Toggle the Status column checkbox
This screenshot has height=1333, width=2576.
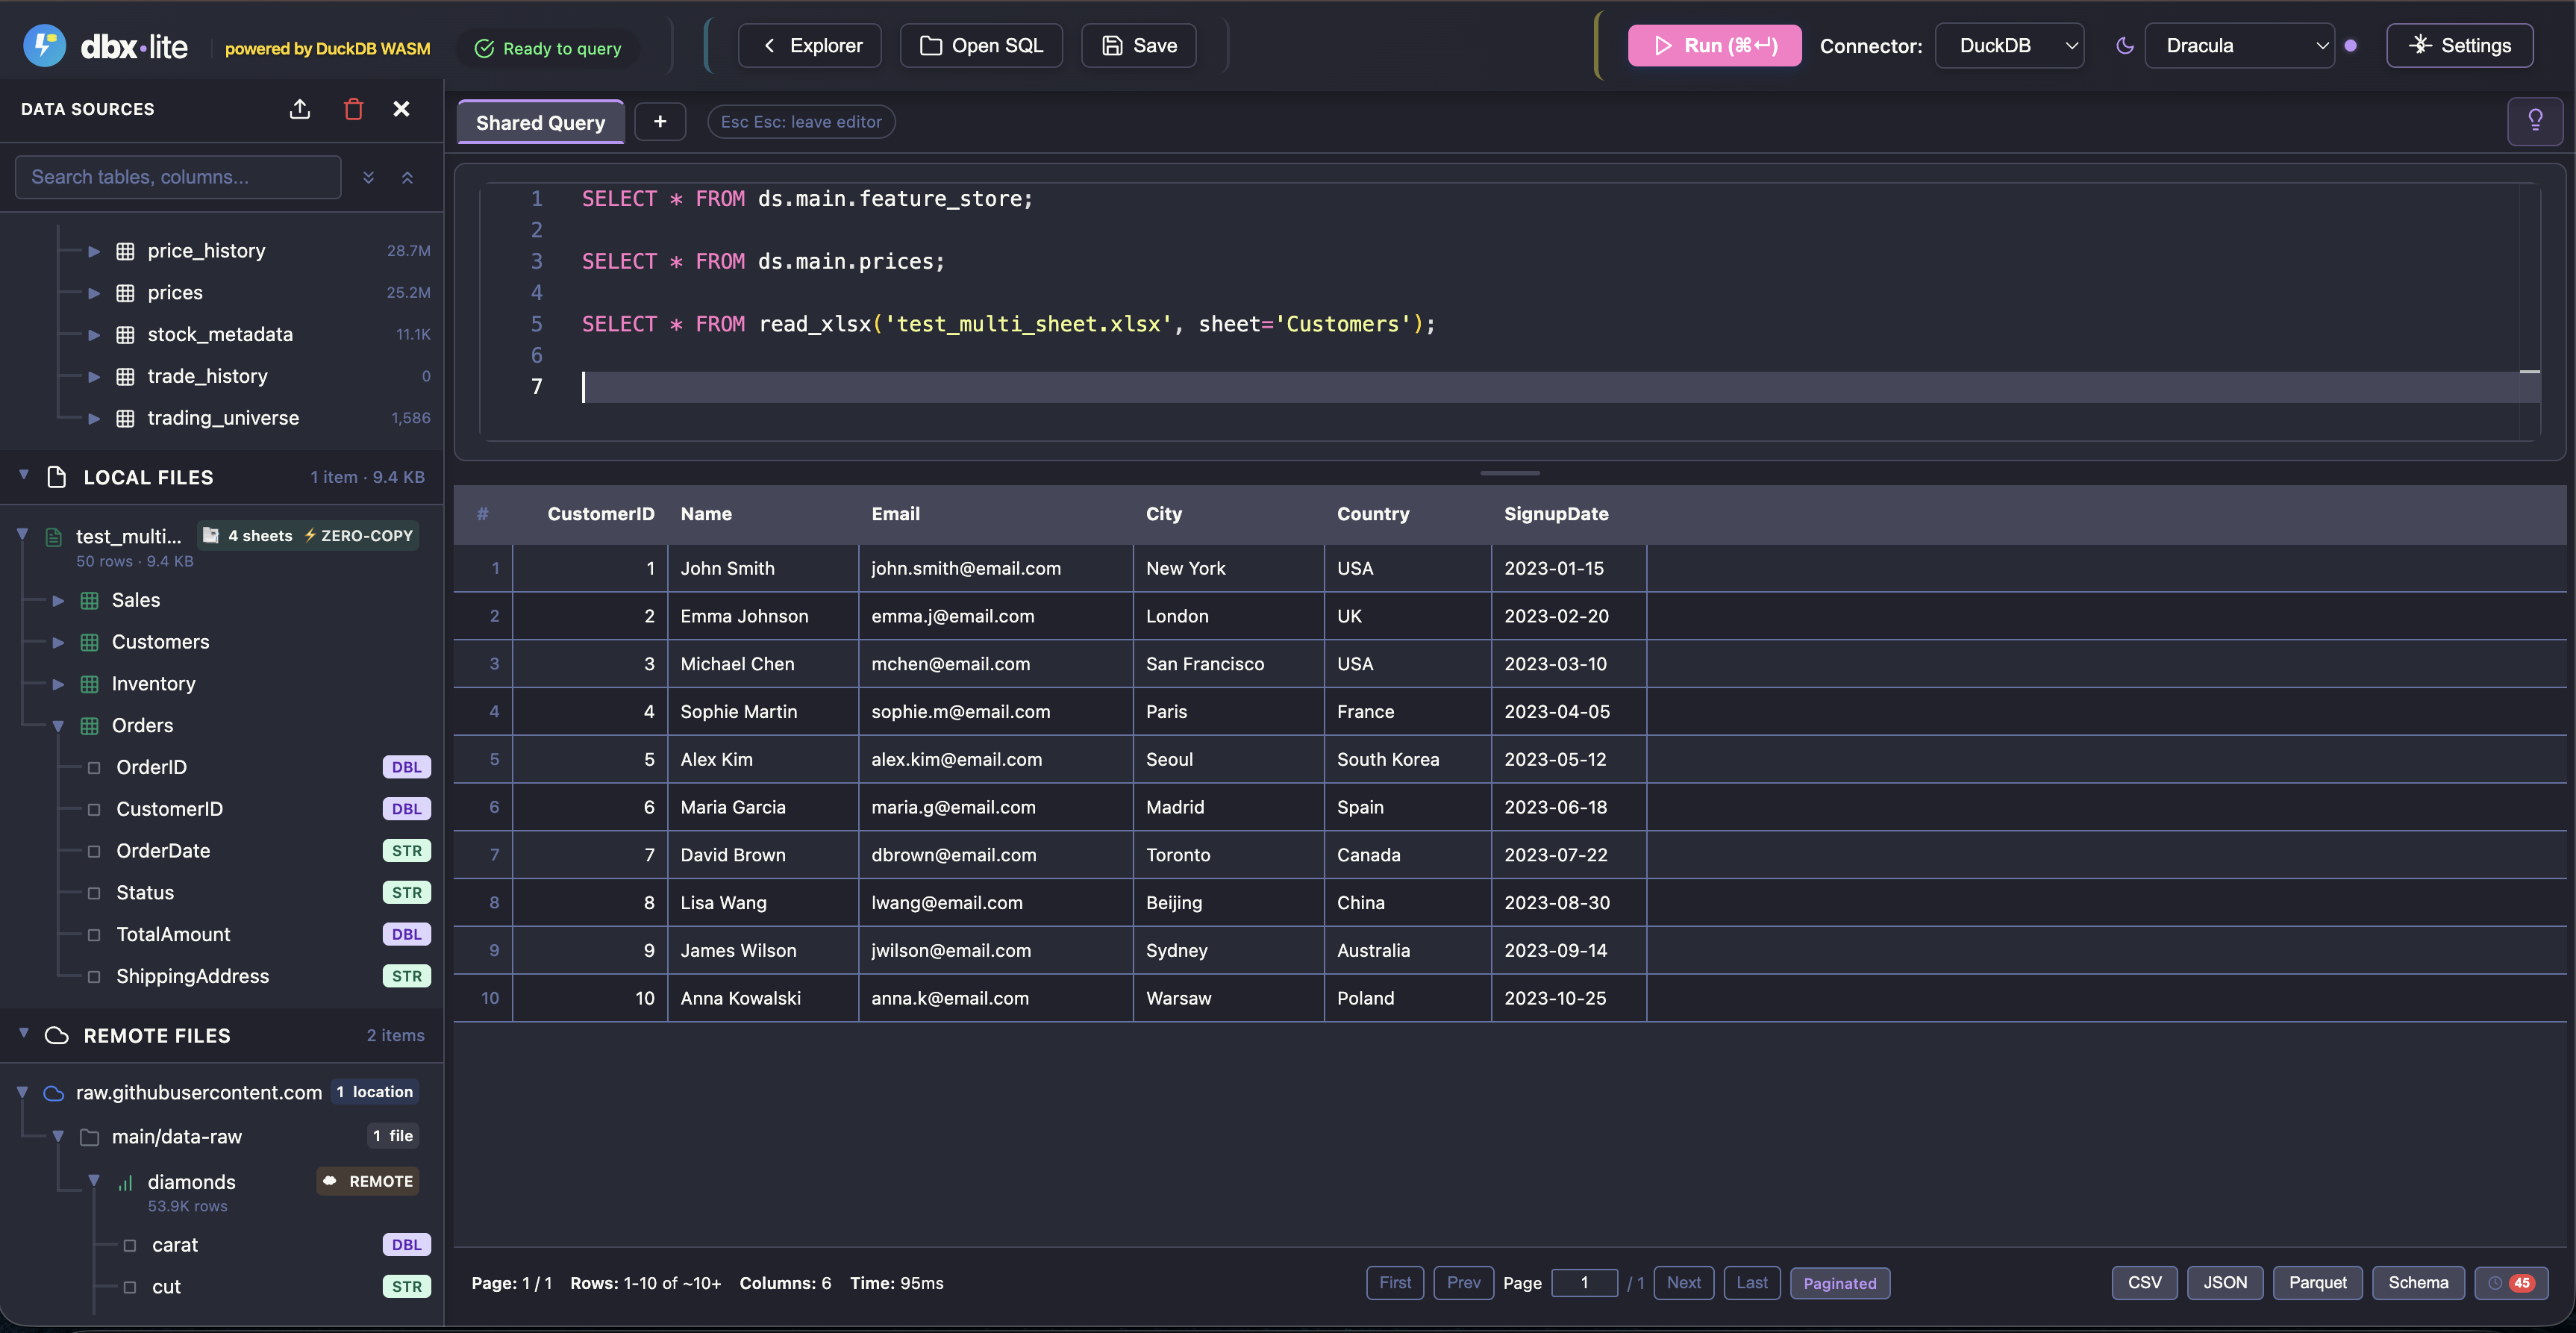tap(94, 893)
